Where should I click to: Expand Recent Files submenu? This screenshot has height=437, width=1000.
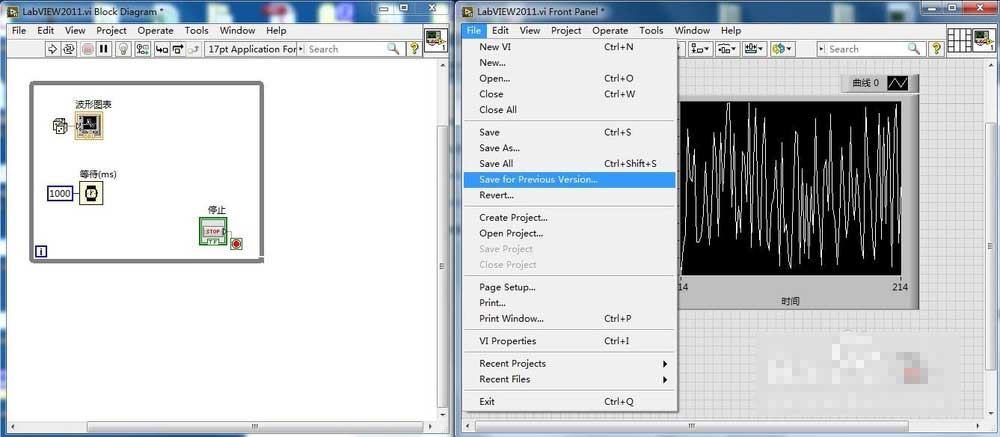(569, 379)
